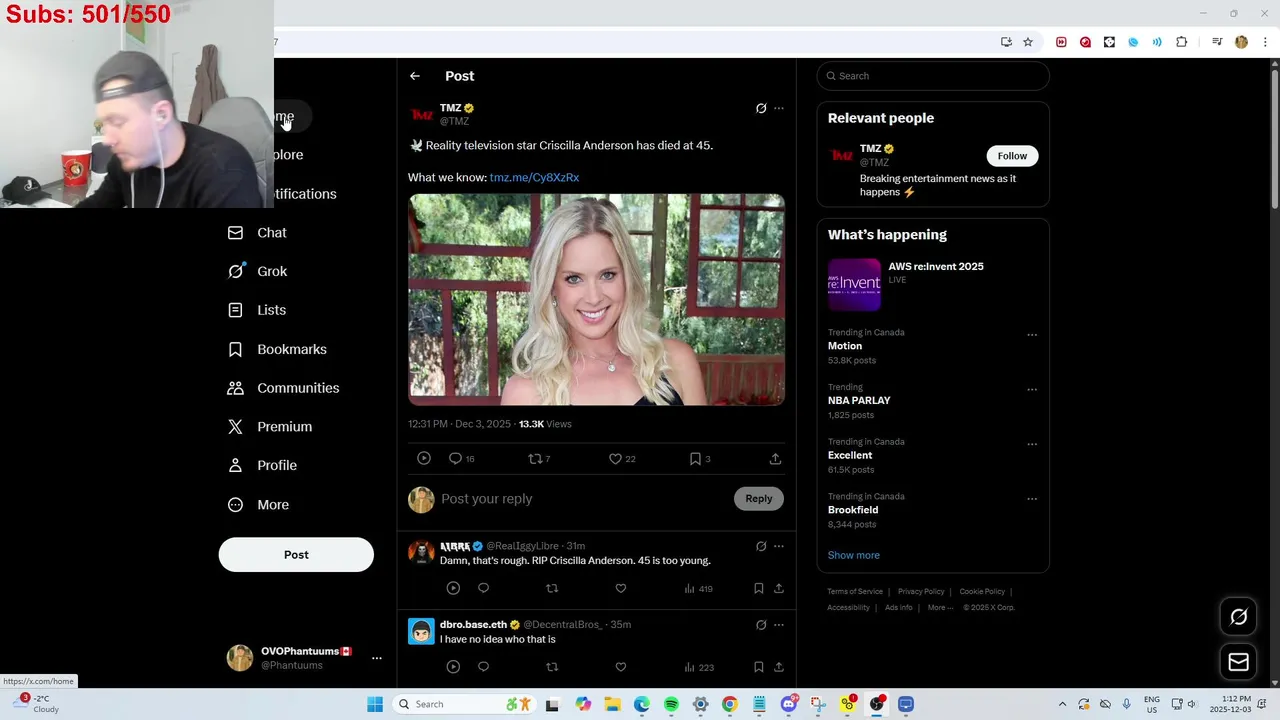Open the AWS re:Invent 2025 live event
The height and width of the screenshot is (720, 1280).
pyautogui.click(x=933, y=284)
